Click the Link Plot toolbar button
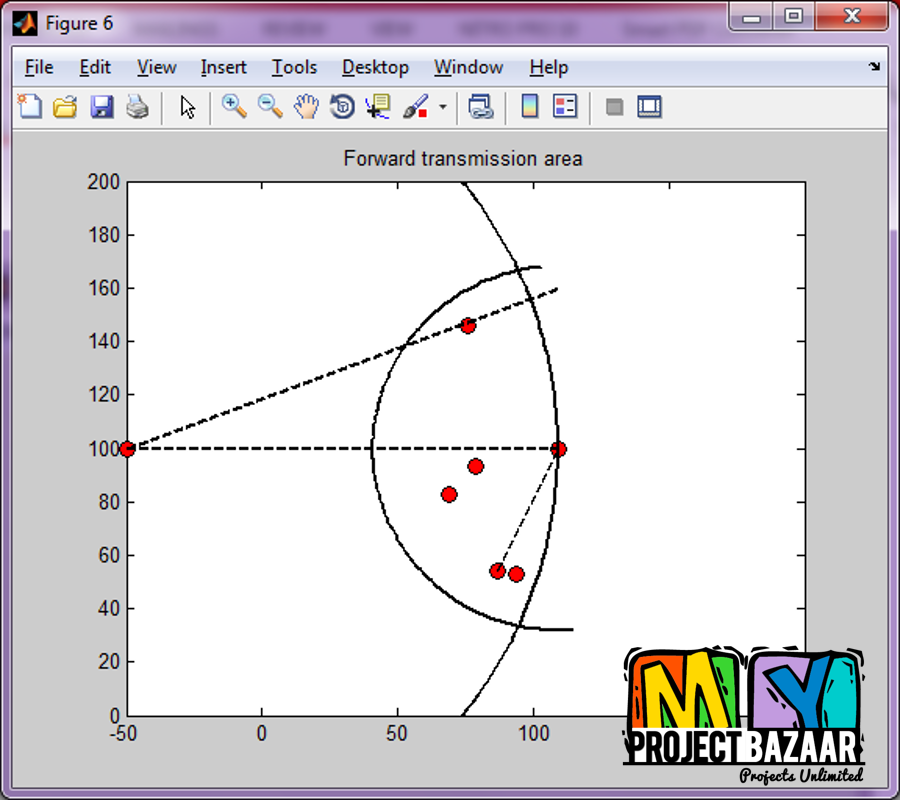Image resolution: width=900 pixels, height=800 pixels. (481, 107)
